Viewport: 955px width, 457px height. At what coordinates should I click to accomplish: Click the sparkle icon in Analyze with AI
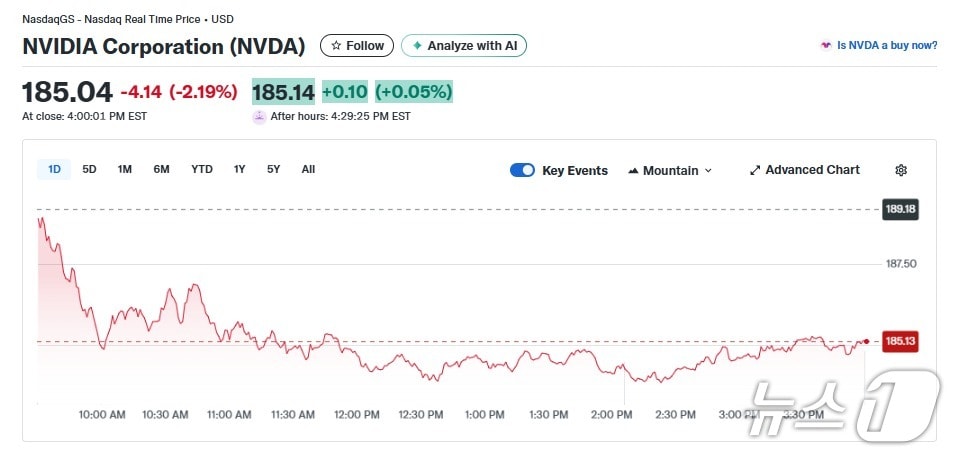[x=417, y=46]
